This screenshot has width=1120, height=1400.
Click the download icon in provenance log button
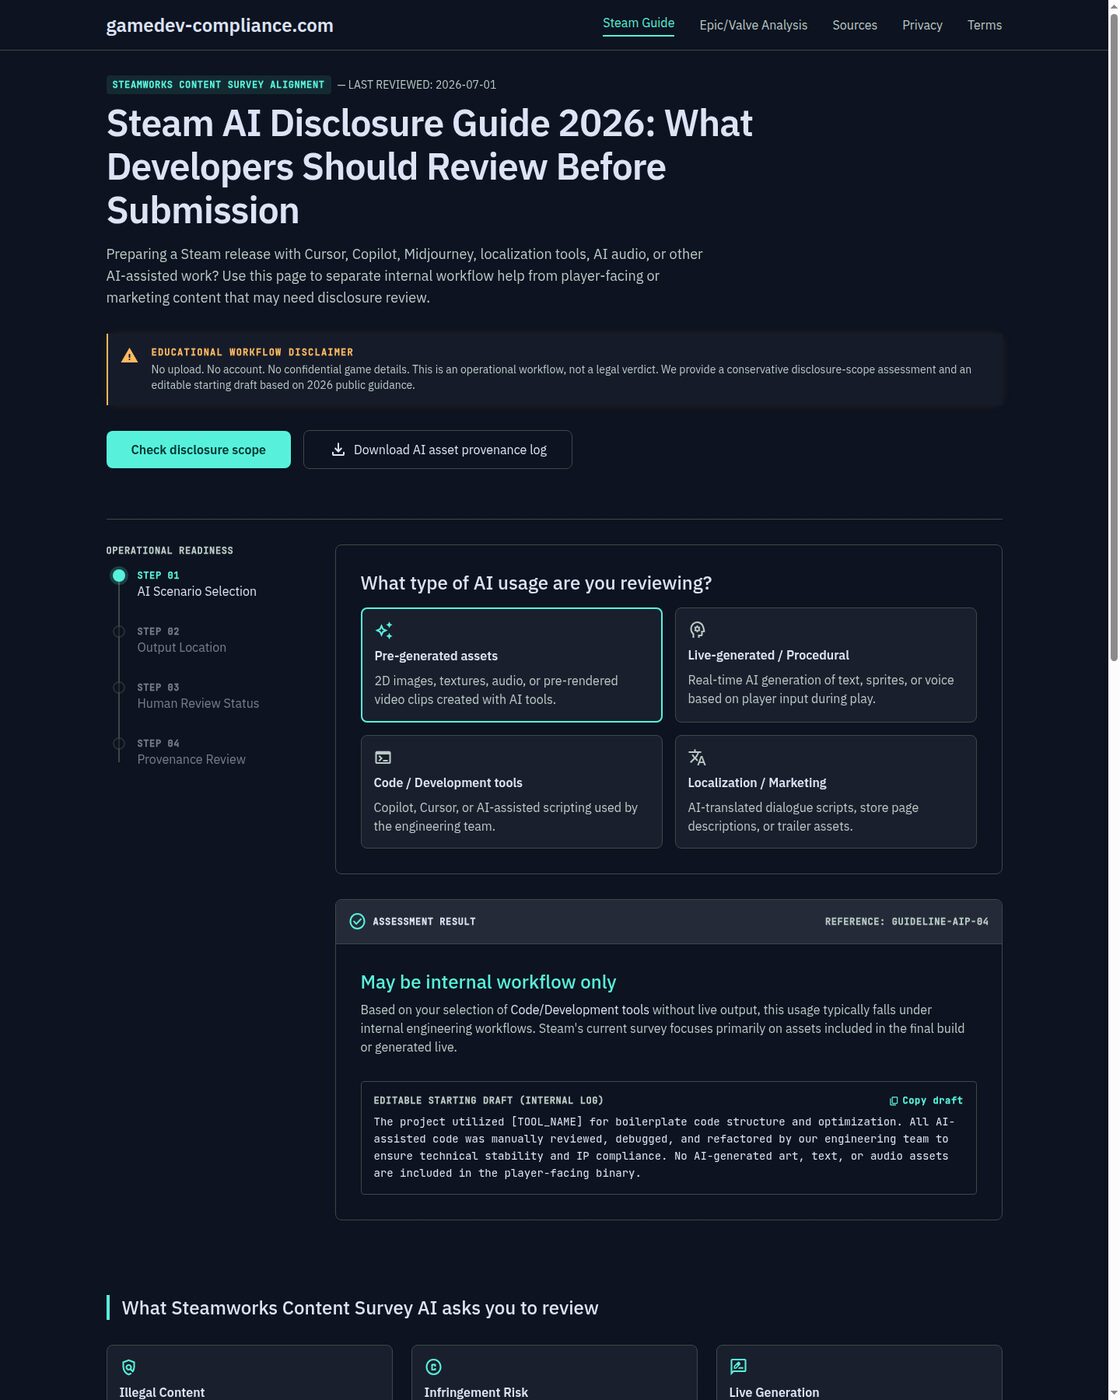(x=338, y=450)
